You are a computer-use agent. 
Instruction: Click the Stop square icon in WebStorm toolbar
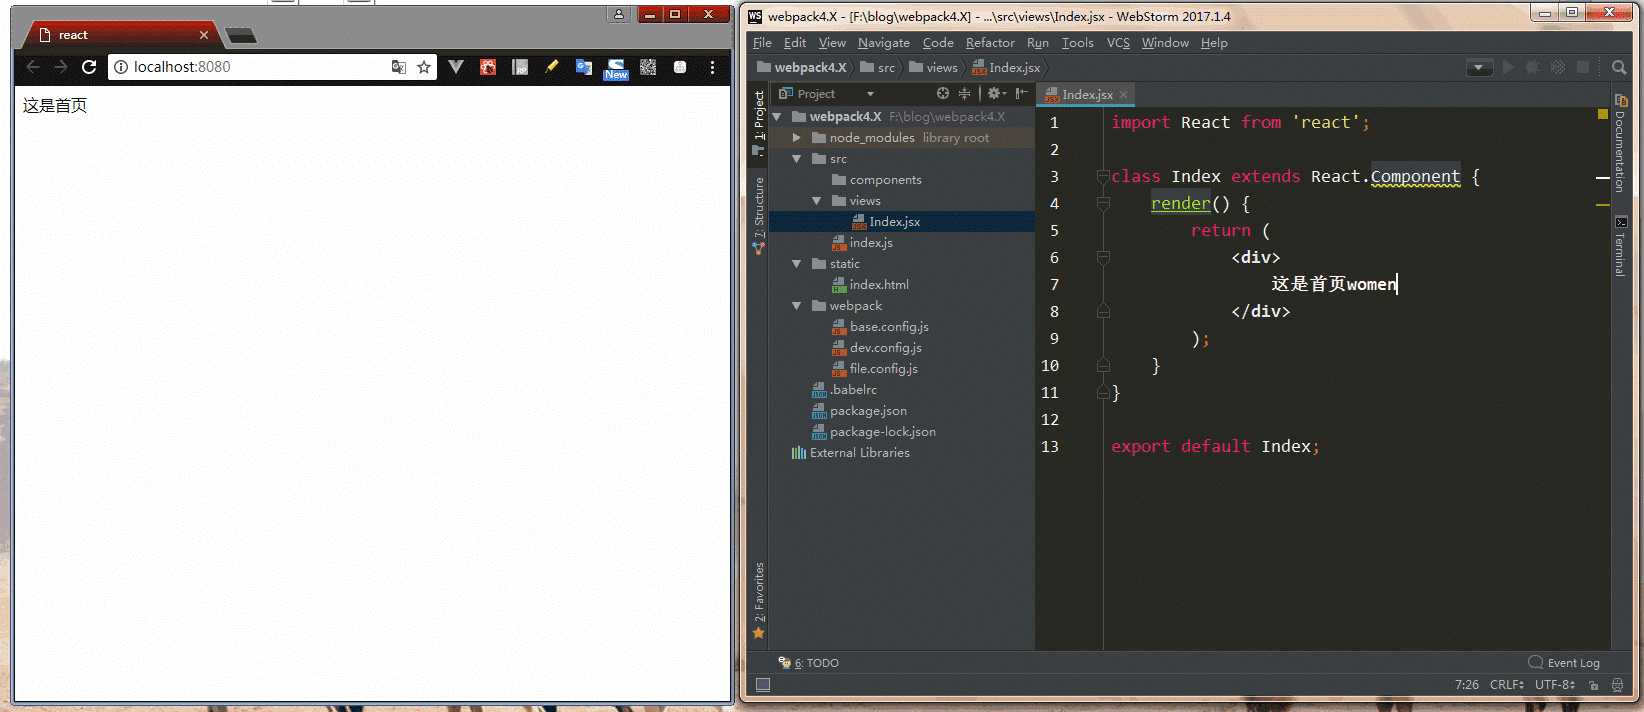click(1583, 67)
